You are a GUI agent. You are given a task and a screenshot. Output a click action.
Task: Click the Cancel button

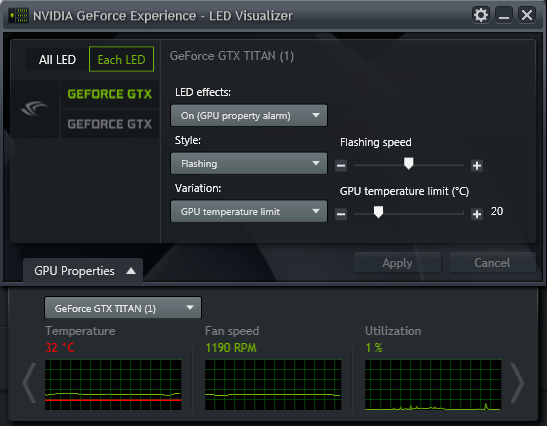click(492, 262)
